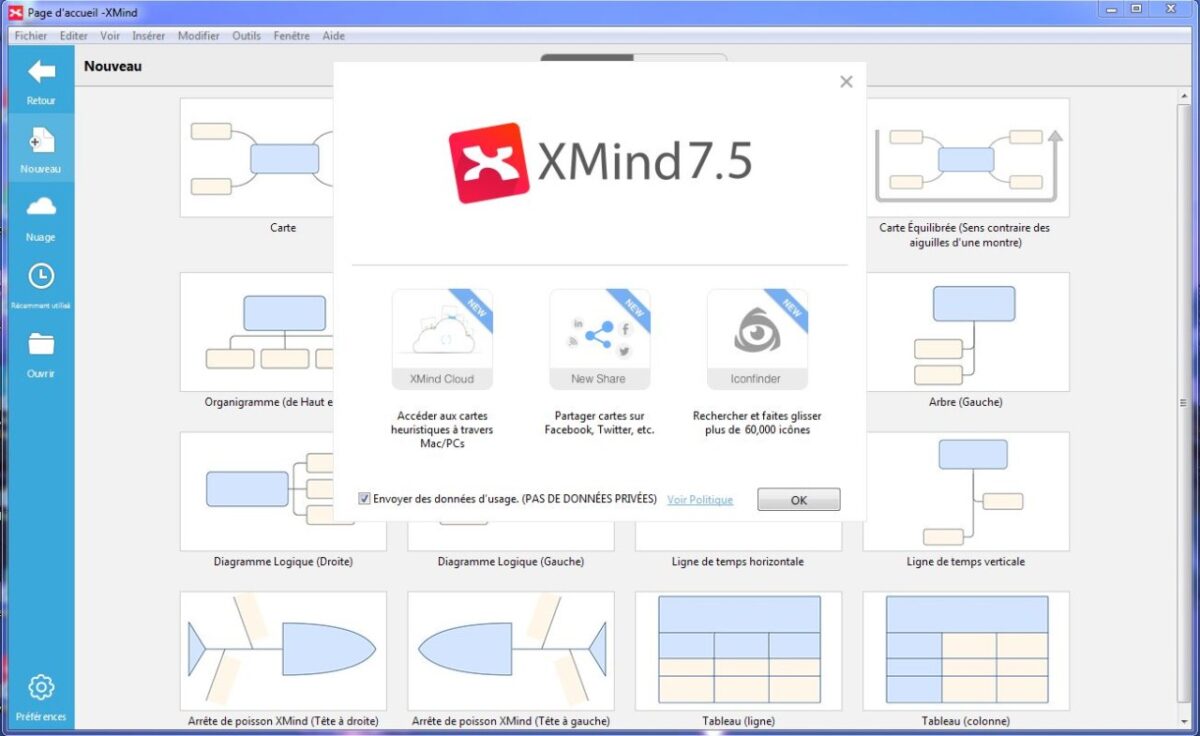Viewport: 1200px width, 736px height.
Task: Show recently used files via sidebar icon
Action: pos(40,282)
